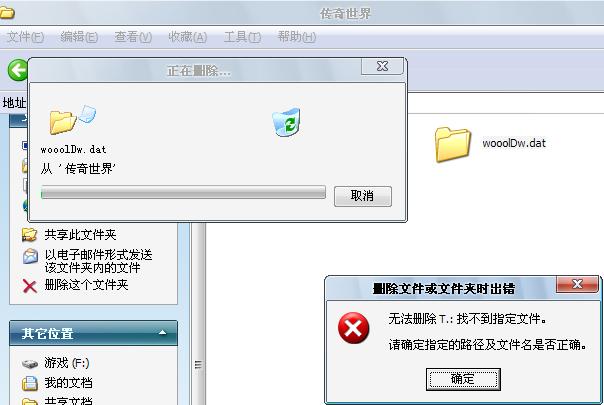The width and height of the screenshot is (604, 405).
Task: Click the red error icon in dialog
Action: click(353, 328)
